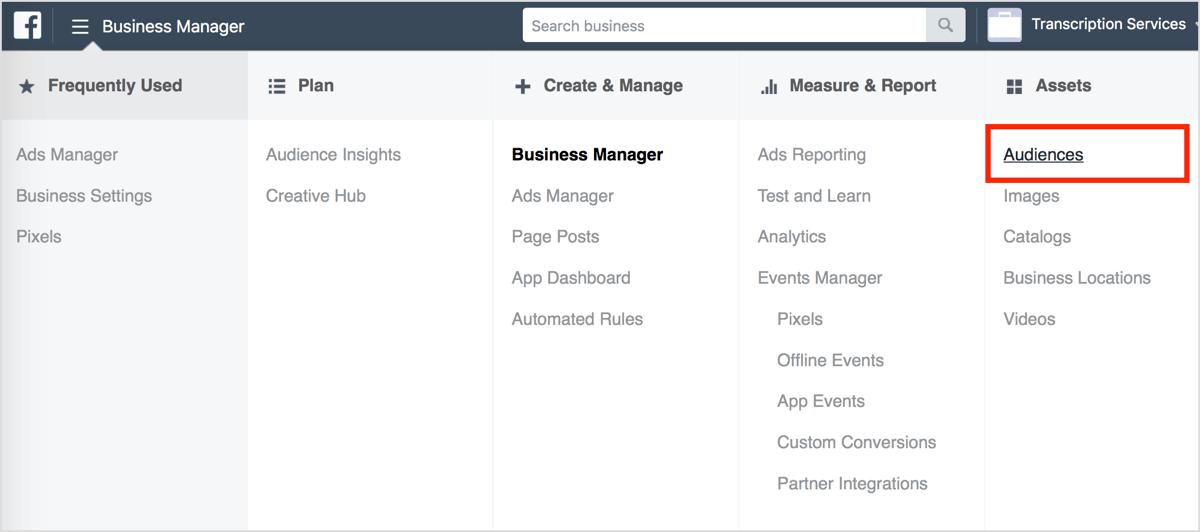This screenshot has width=1200, height=532.
Task: Open Creative Hub
Action: pos(315,196)
